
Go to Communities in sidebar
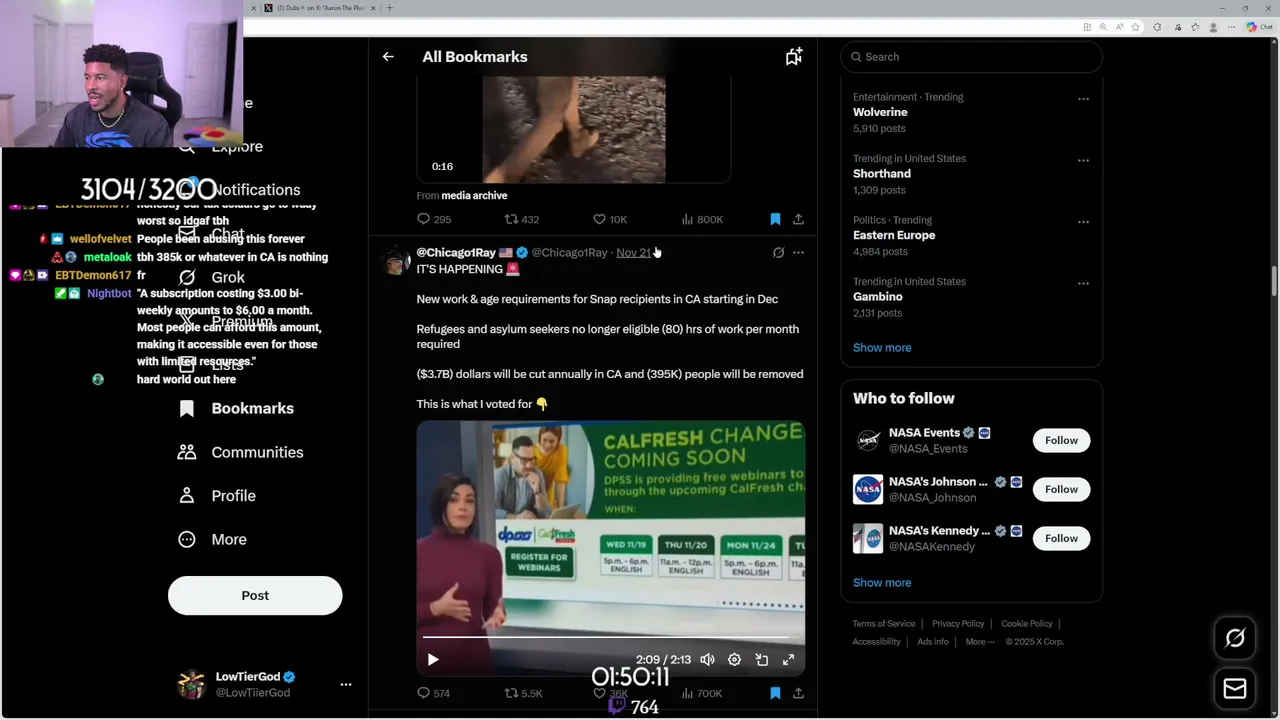tap(241, 452)
